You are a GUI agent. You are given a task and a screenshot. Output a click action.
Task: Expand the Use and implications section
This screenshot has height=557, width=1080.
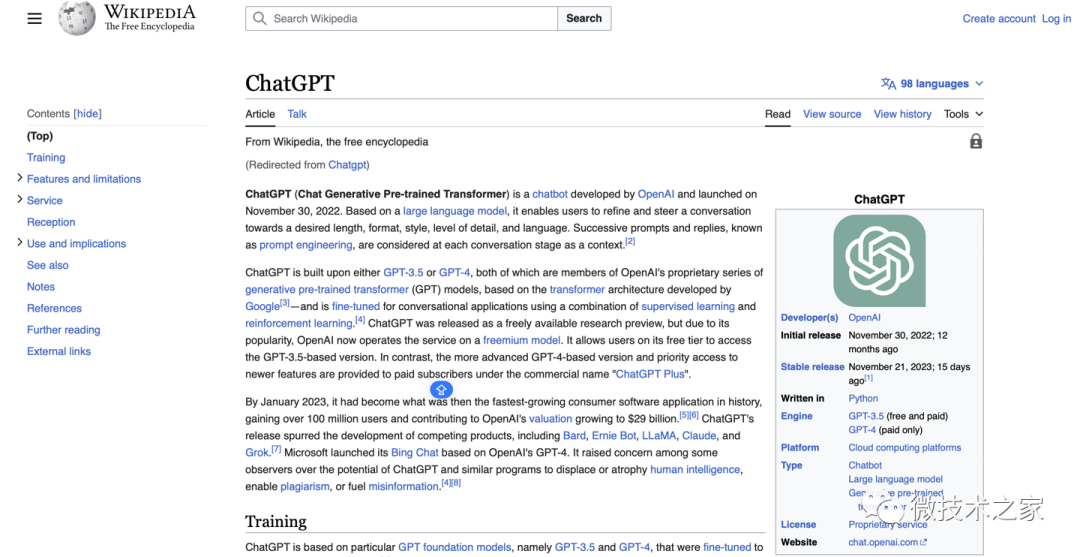pyautogui.click(x=19, y=243)
